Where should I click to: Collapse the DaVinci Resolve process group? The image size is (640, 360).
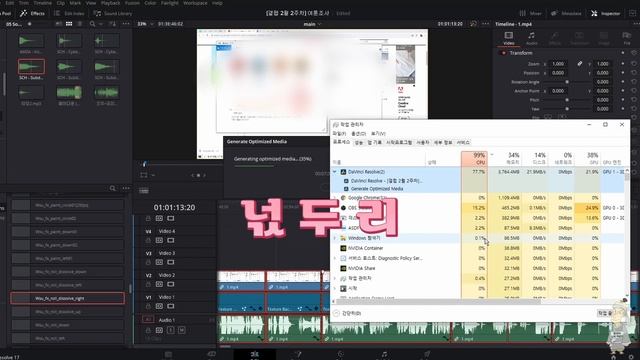click(x=335, y=172)
